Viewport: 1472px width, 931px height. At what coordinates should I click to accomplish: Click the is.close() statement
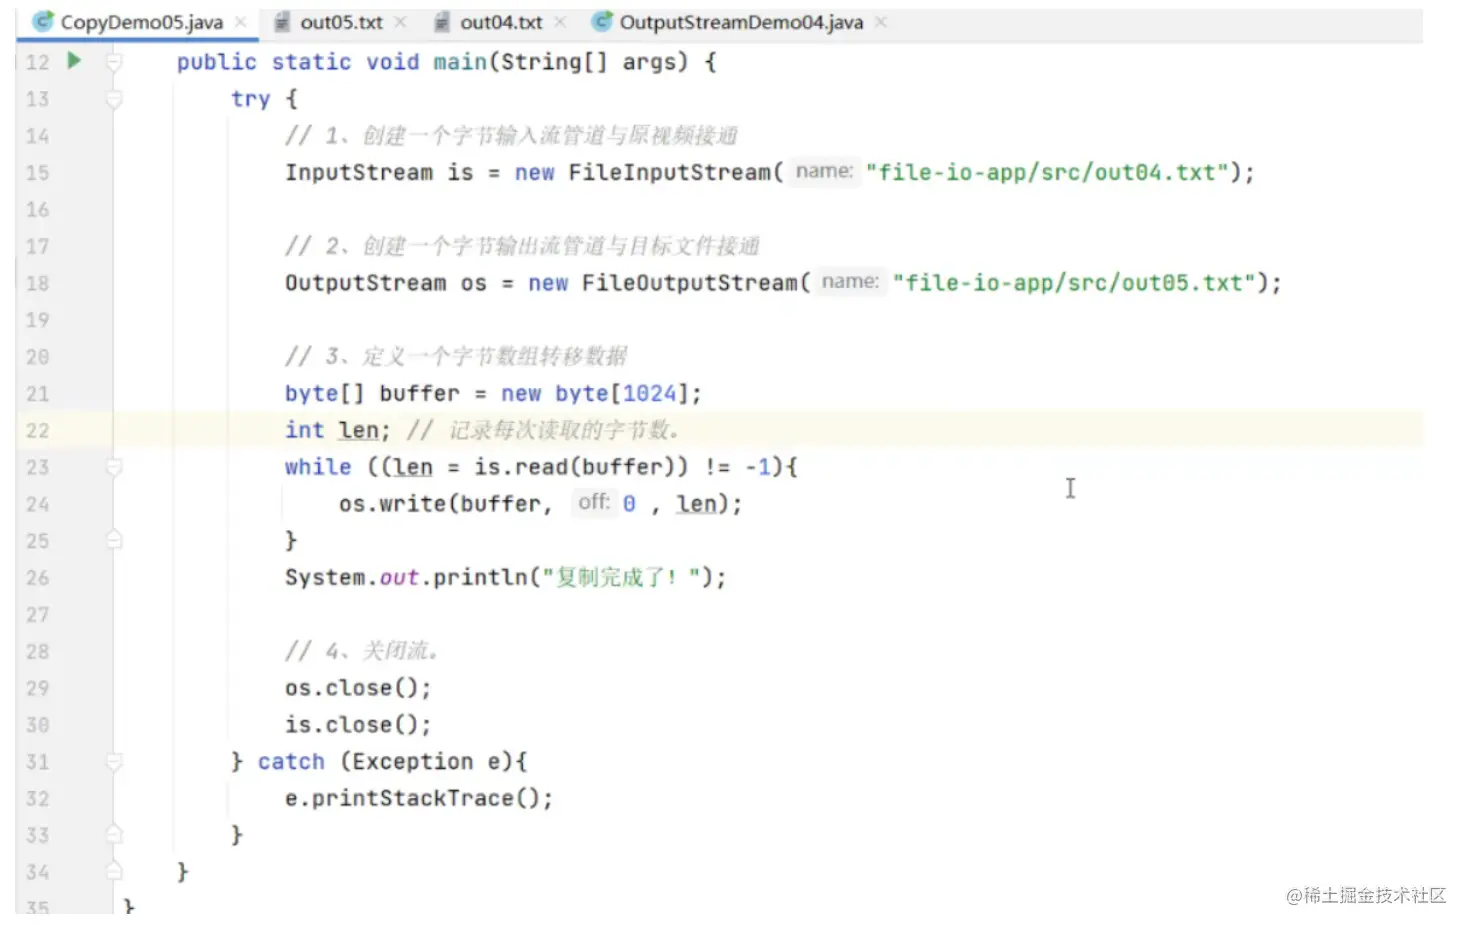pos(358,725)
